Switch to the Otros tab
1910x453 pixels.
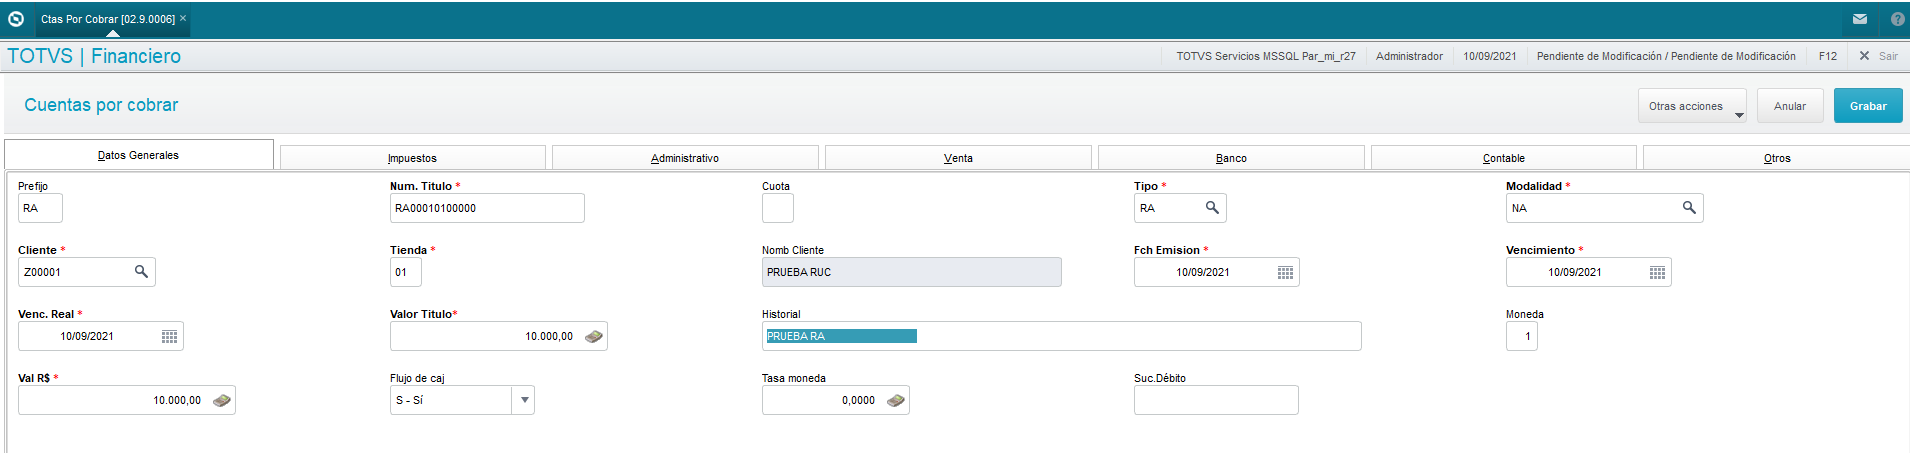1777,158
